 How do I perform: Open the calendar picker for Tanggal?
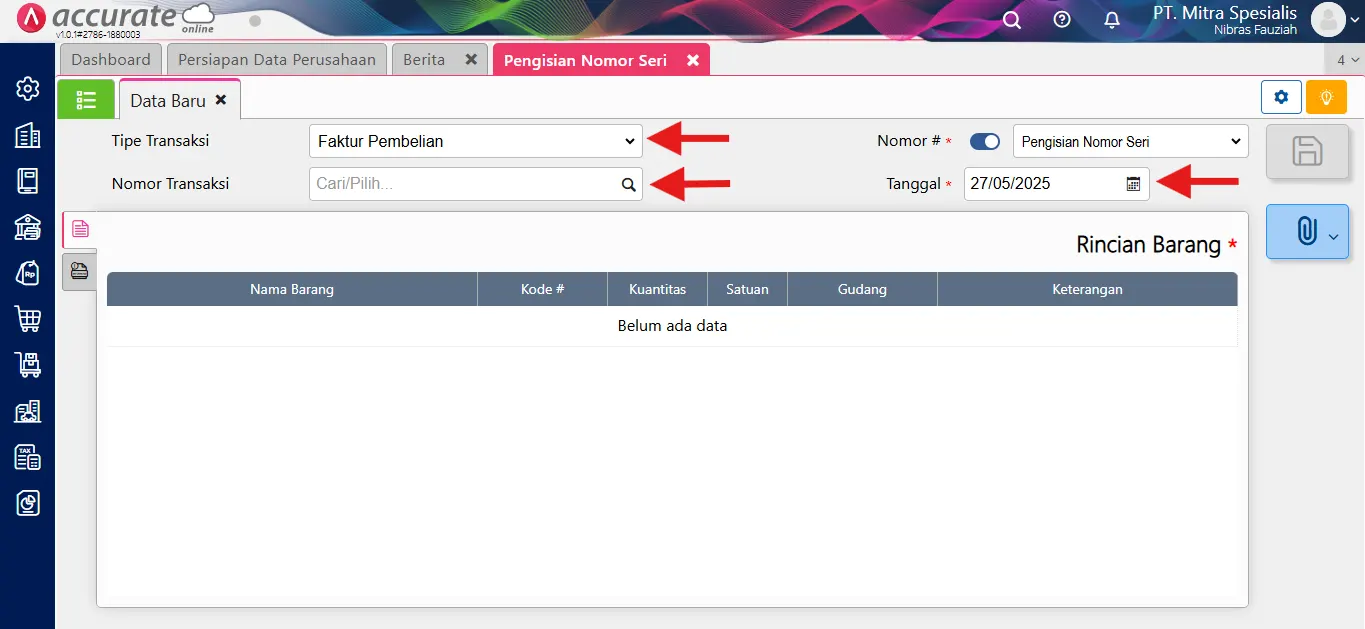coord(1134,184)
